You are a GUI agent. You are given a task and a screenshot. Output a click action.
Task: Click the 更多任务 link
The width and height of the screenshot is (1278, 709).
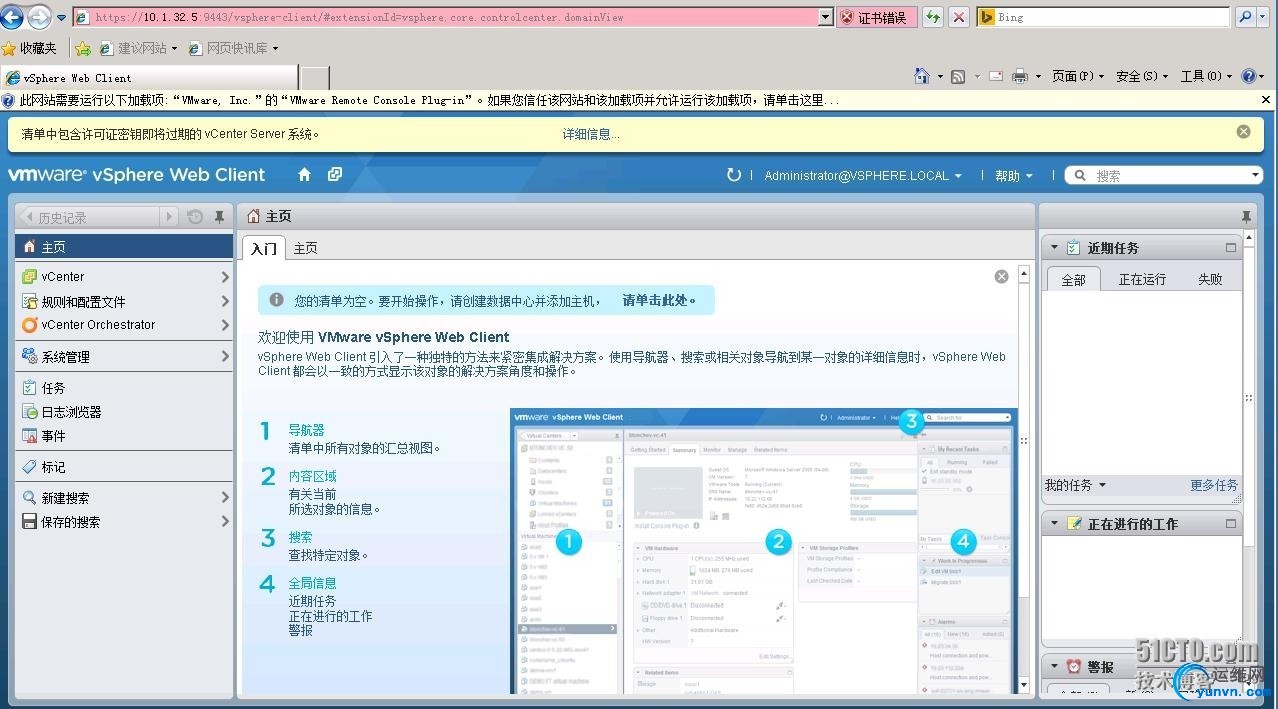(x=1214, y=485)
